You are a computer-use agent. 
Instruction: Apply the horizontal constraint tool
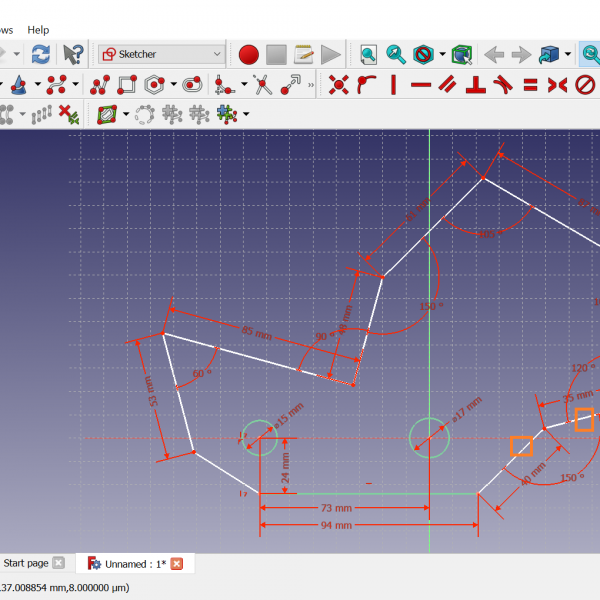coord(420,85)
